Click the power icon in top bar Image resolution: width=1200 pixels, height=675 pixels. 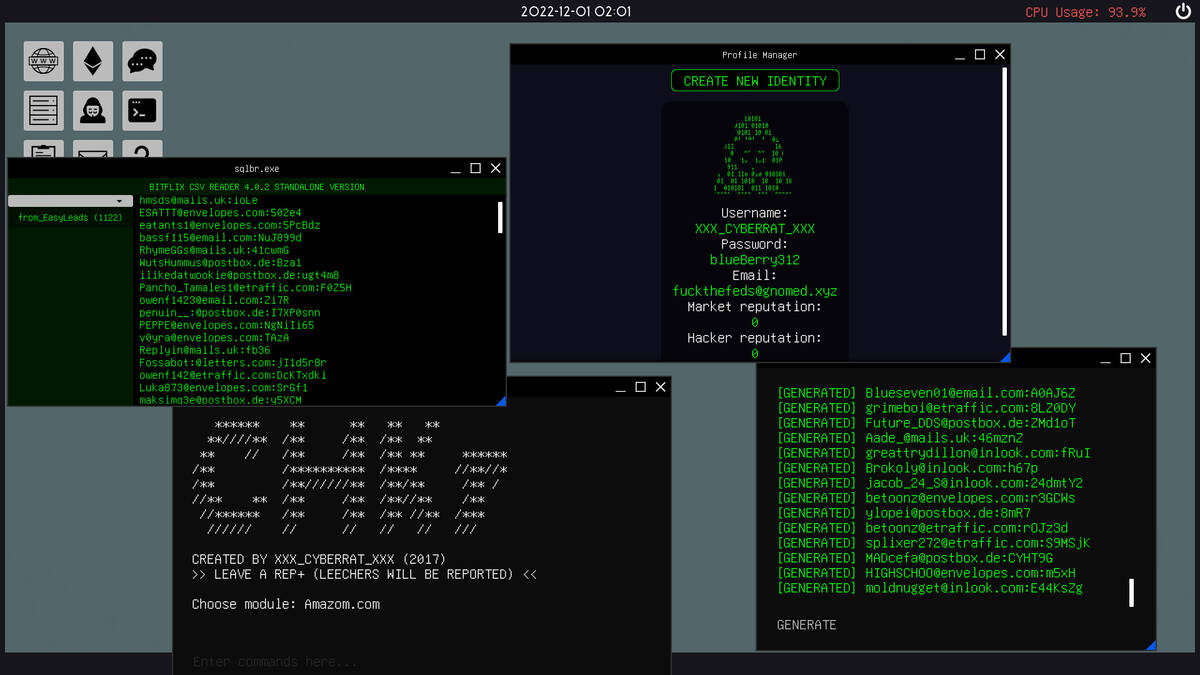pos(1182,12)
